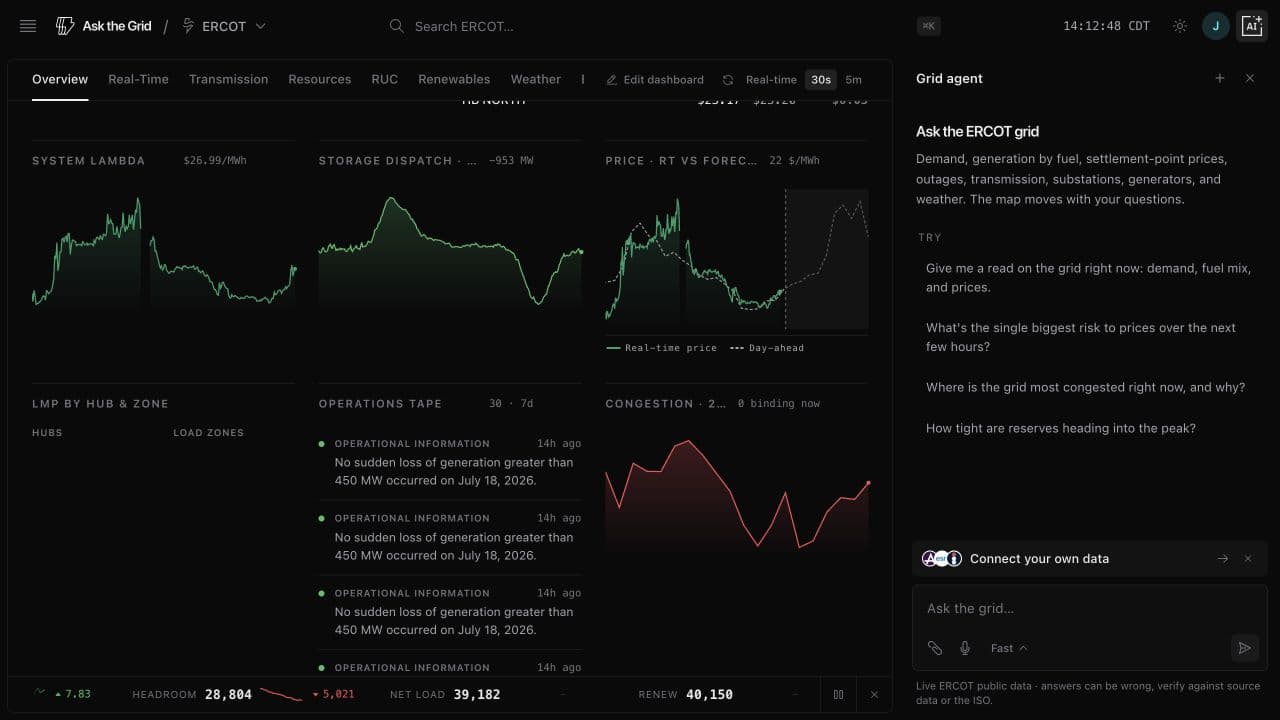Click the HUBS column label

click(x=47, y=433)
